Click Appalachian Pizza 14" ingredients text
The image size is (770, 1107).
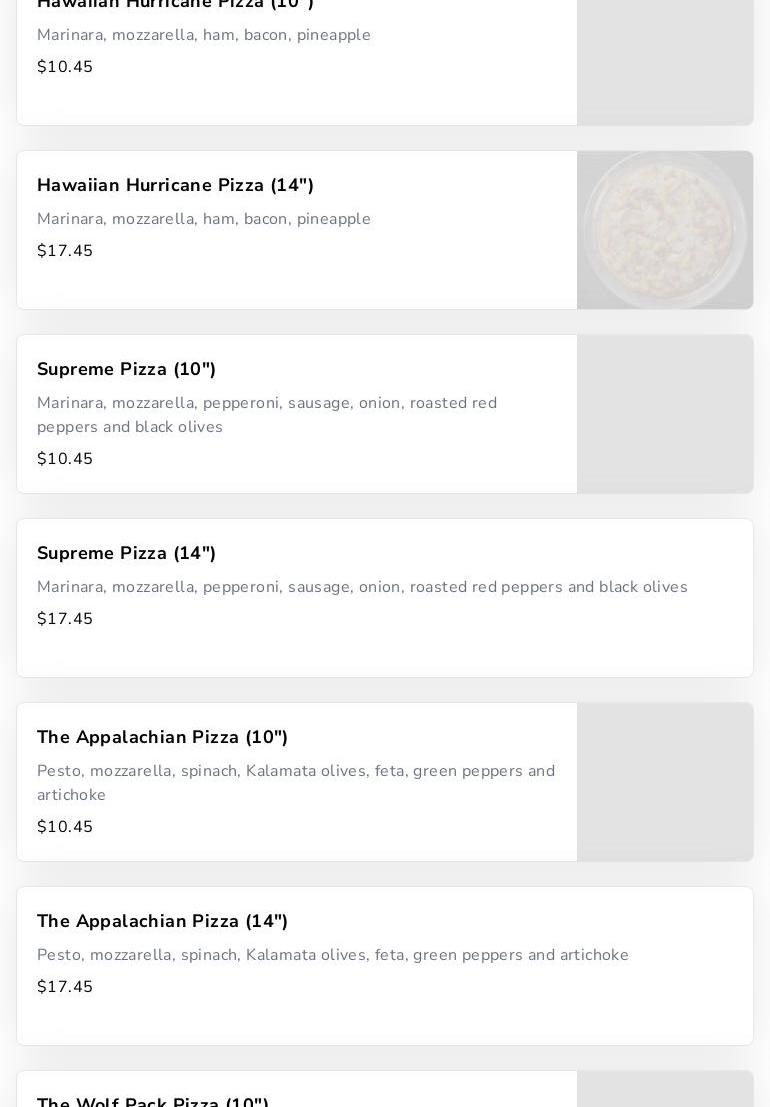pyautogui.click(x=332, y=955)
